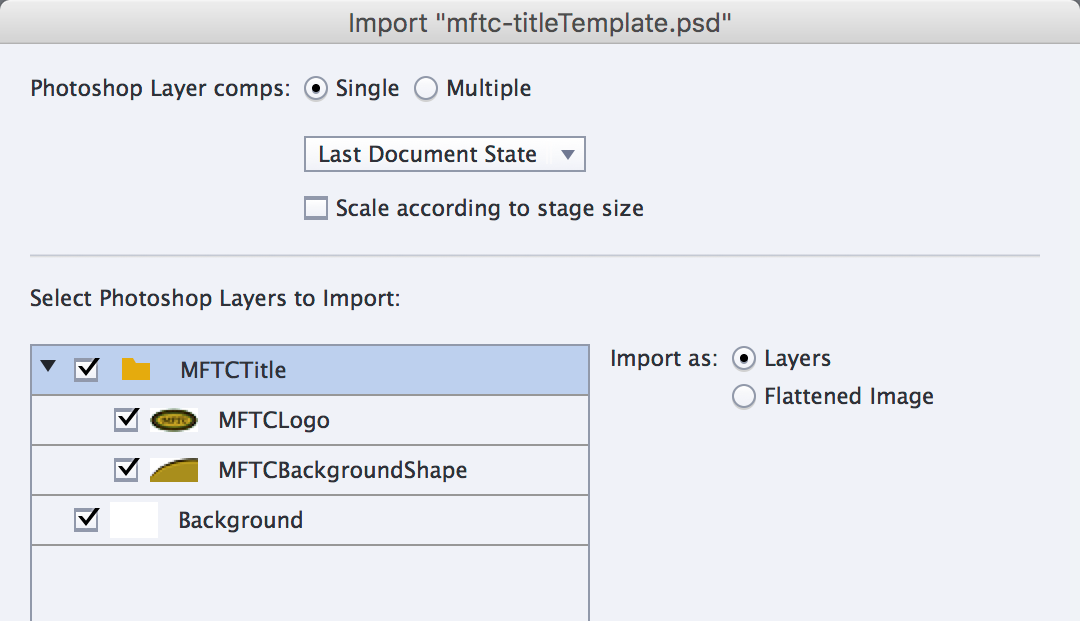Uncheck the MFTCLogo layer checkbox
This screenshot has width=1080, height=621.
126,420
